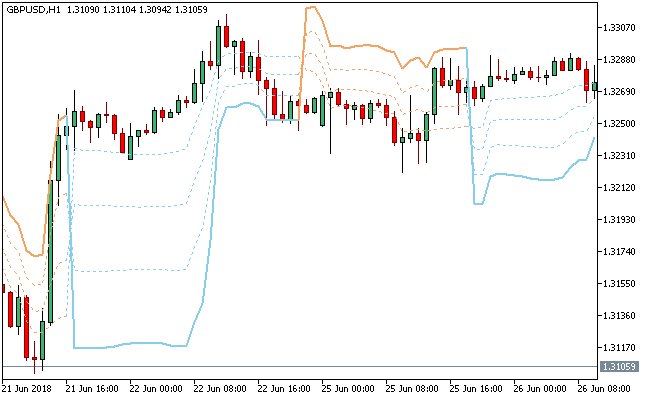
Task: Click the 22 Jun 08:00 time label
Action: point(221,388)
